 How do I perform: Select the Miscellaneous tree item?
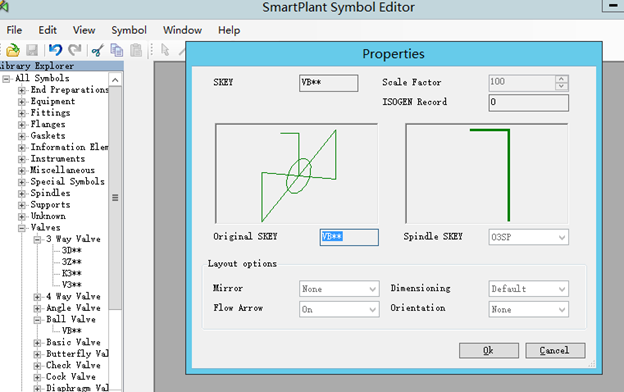click(x=62, y=170)
